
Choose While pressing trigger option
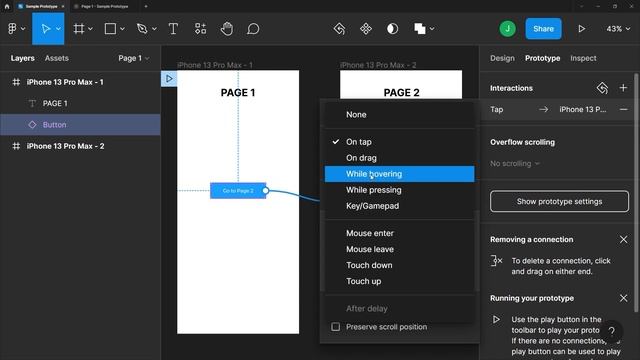pos(399,190)
